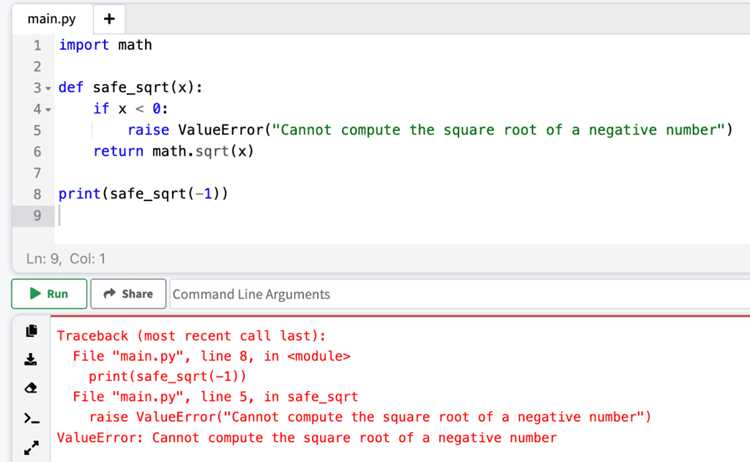Screen dimensions: 750x462
Task: Click the 'if x < 0:' code line
Action: click(131, 109)
